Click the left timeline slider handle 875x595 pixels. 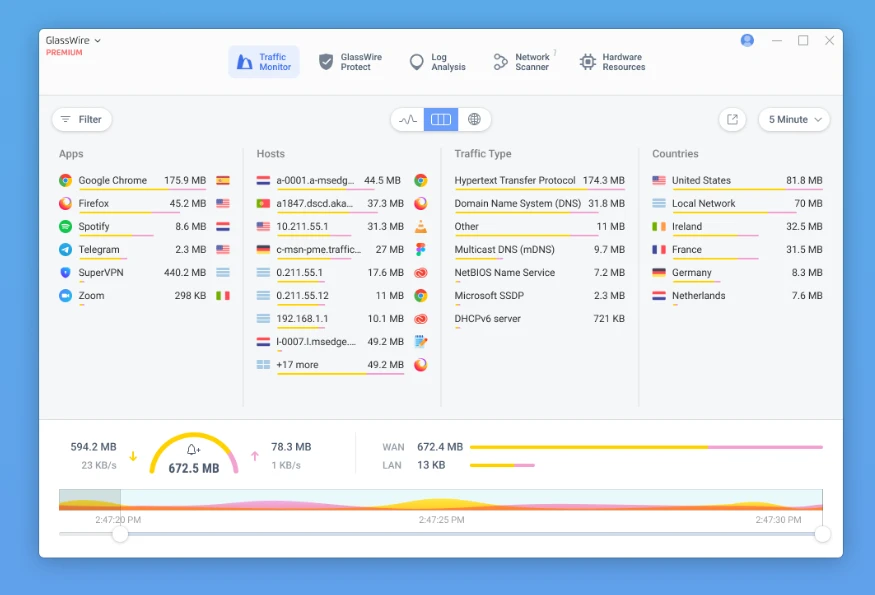pyautogui.click(x=120, y=534)
